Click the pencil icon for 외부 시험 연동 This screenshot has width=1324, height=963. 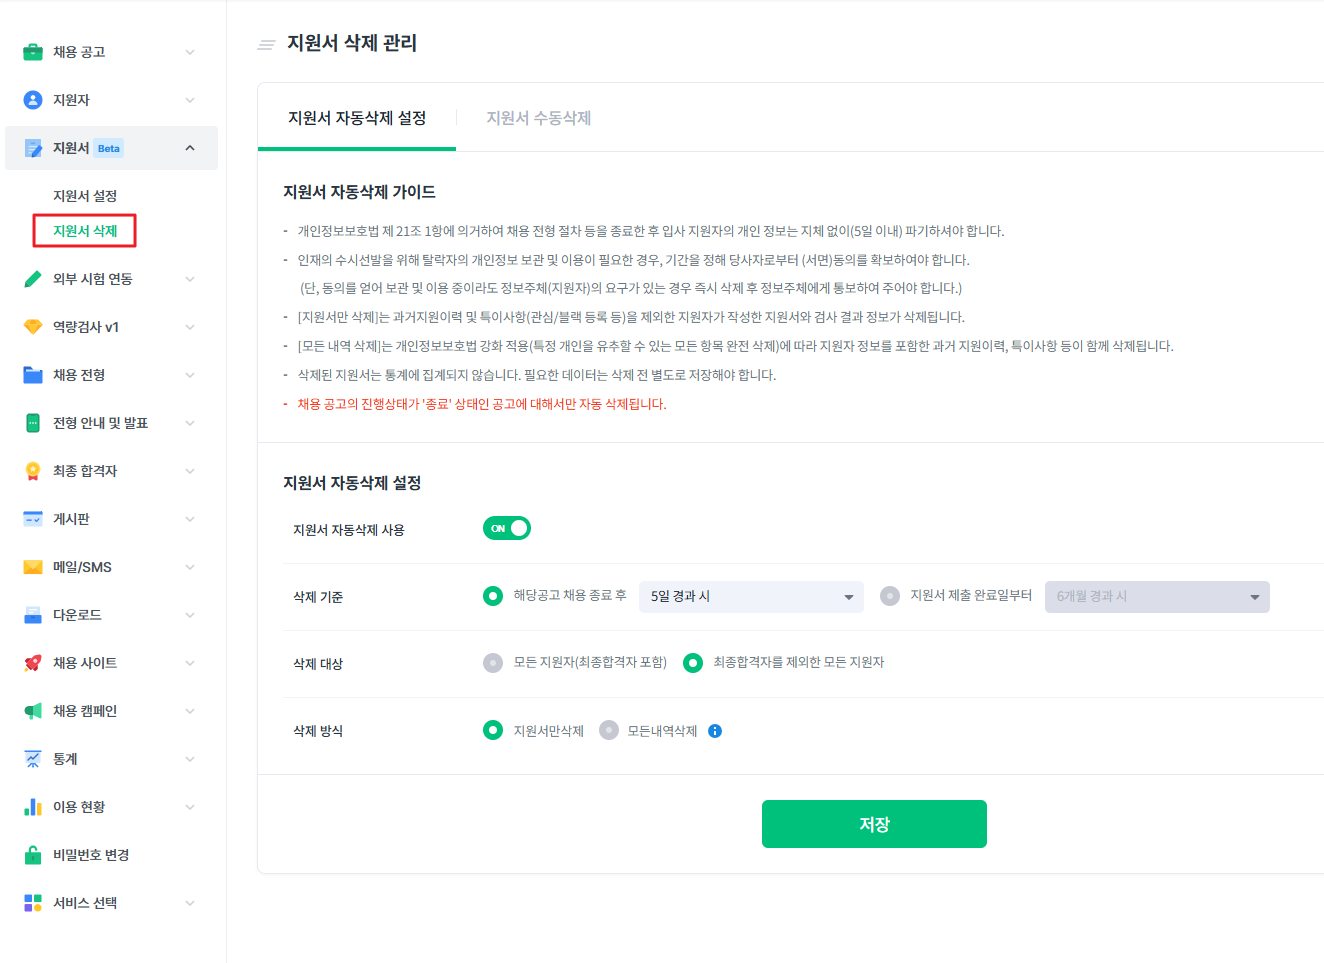tap(33, 279)
